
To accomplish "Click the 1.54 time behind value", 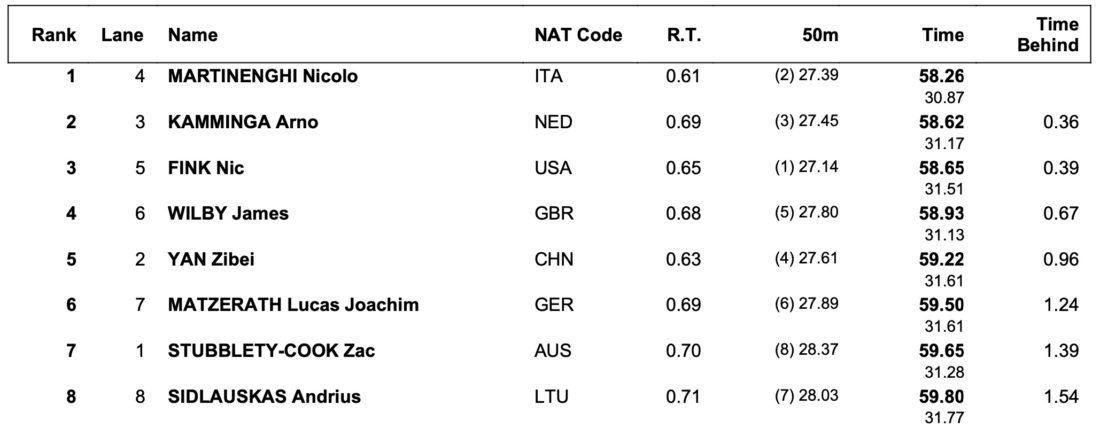I will point(1060,397).
